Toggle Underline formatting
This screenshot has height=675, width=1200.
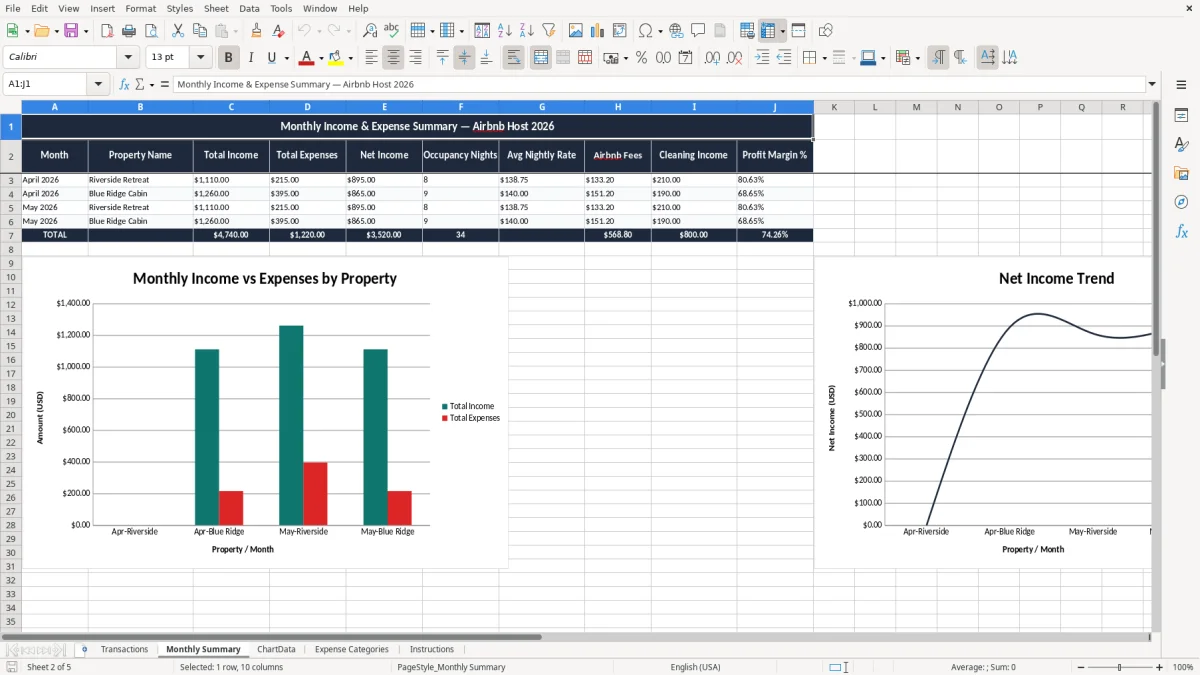pyautogui.click(x=272, y=58)
